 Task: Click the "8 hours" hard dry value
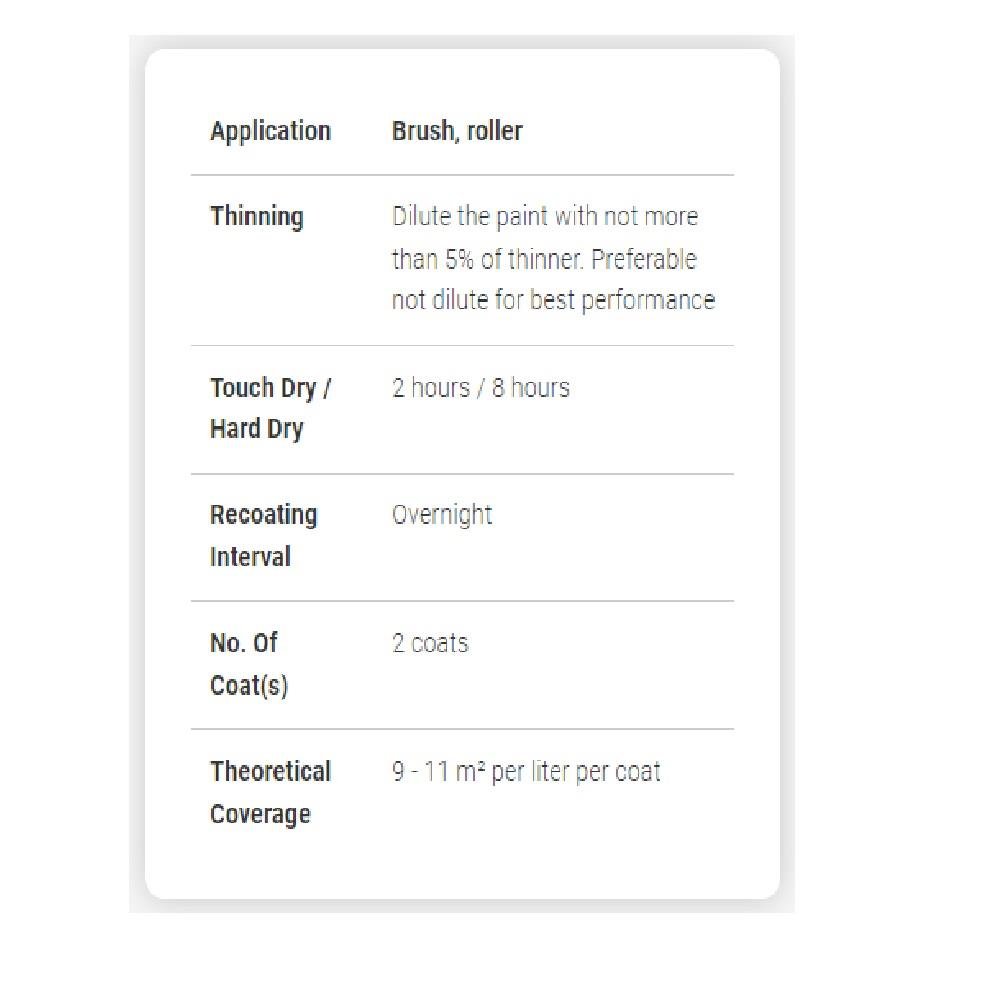point(530,388)
